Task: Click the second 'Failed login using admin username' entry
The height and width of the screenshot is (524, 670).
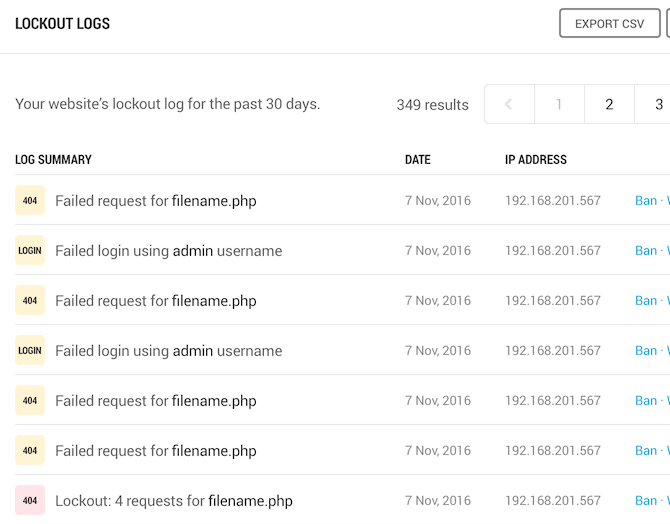Action: point(169,351)
